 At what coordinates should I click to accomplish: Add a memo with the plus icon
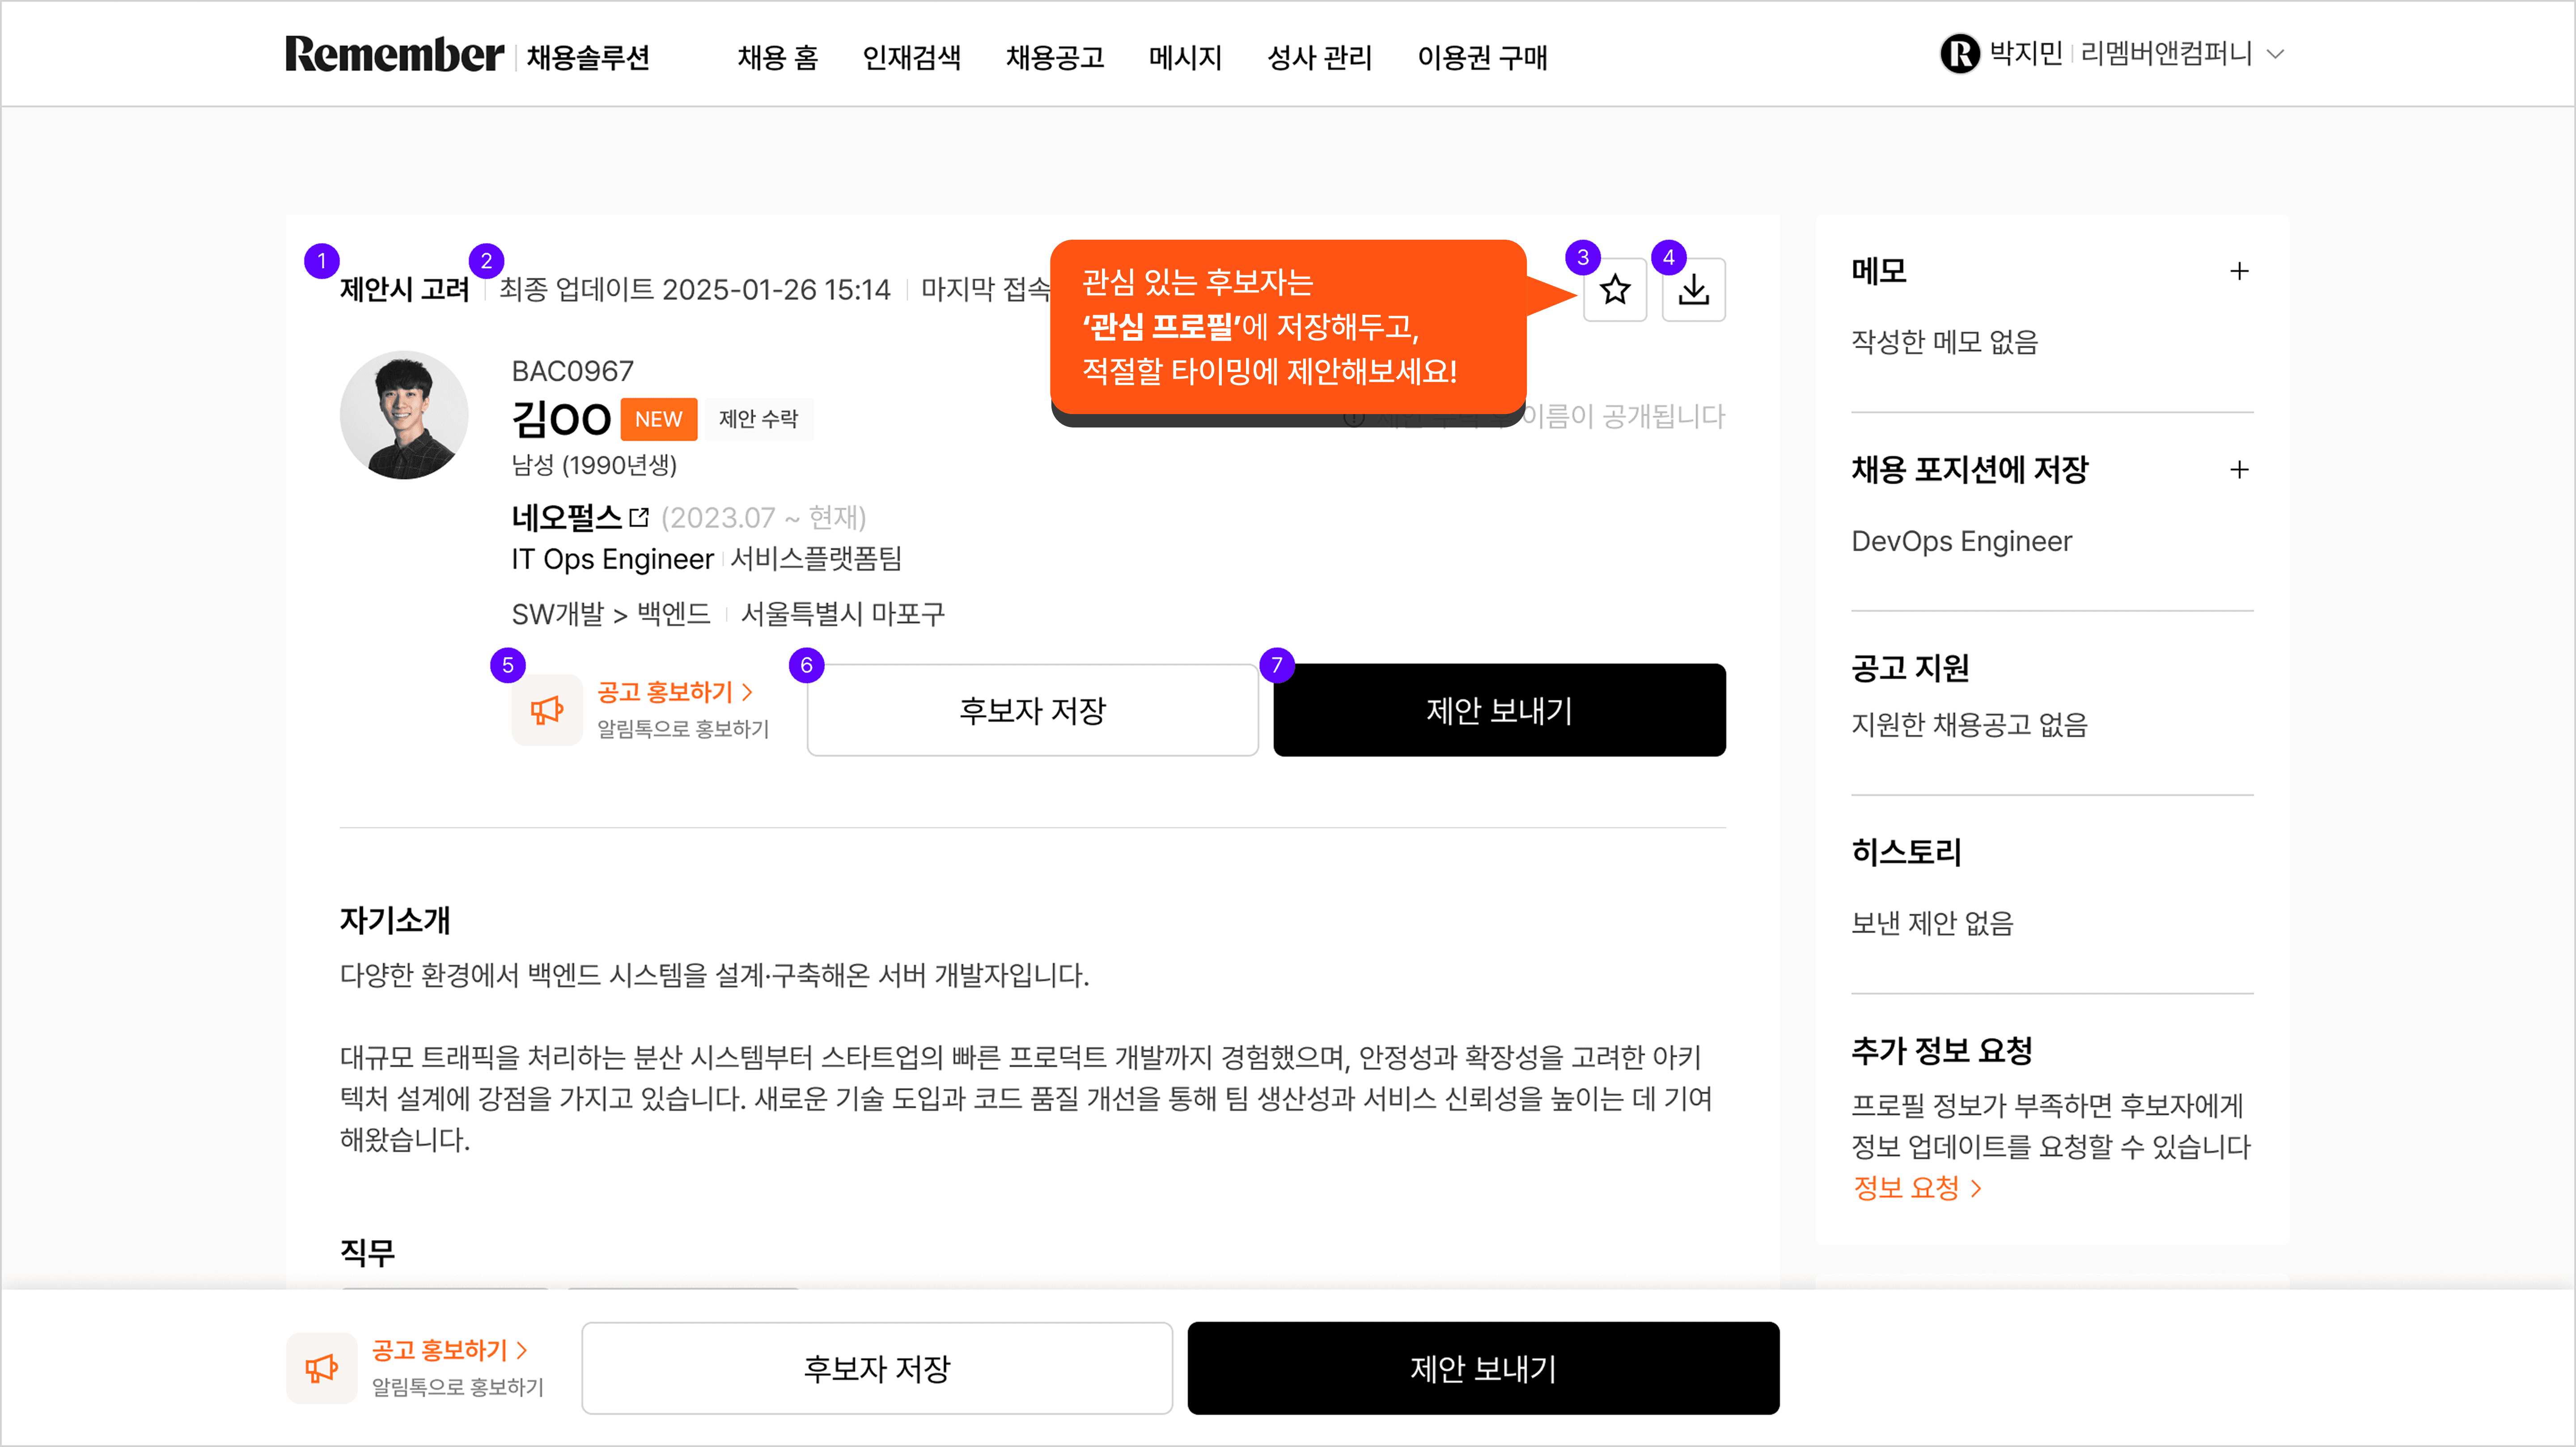(x=2239, y=271)
